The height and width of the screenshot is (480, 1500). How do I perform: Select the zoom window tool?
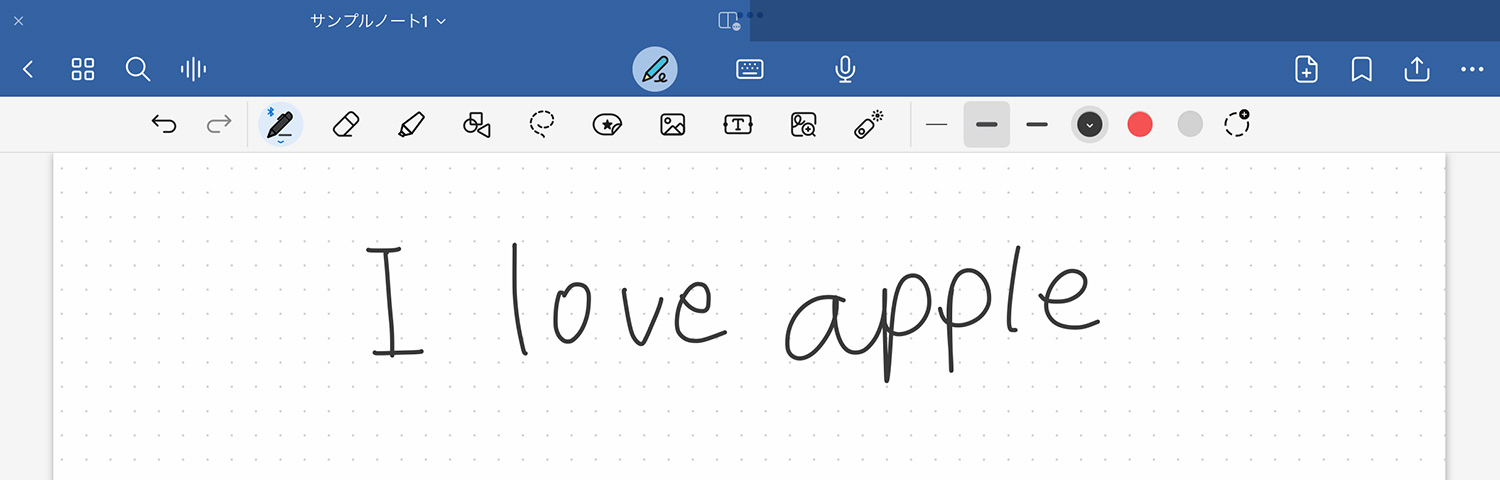[803, 124]
